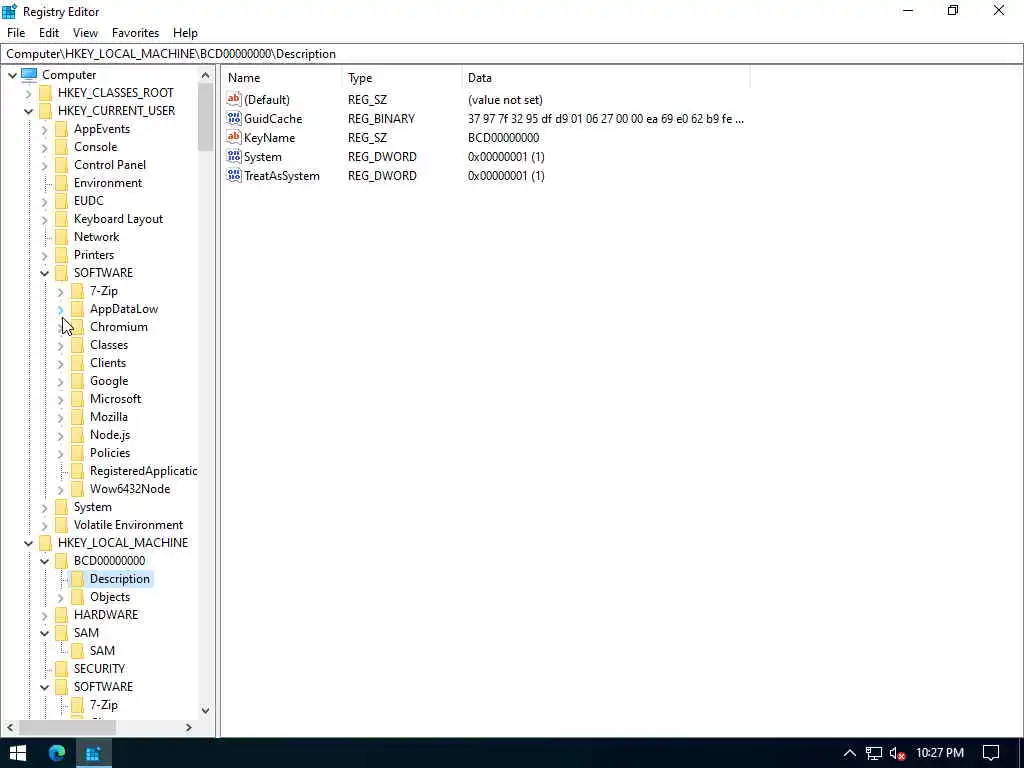Click the Google folder icon
Screen dimensions: 1024x768
(77, 381)
